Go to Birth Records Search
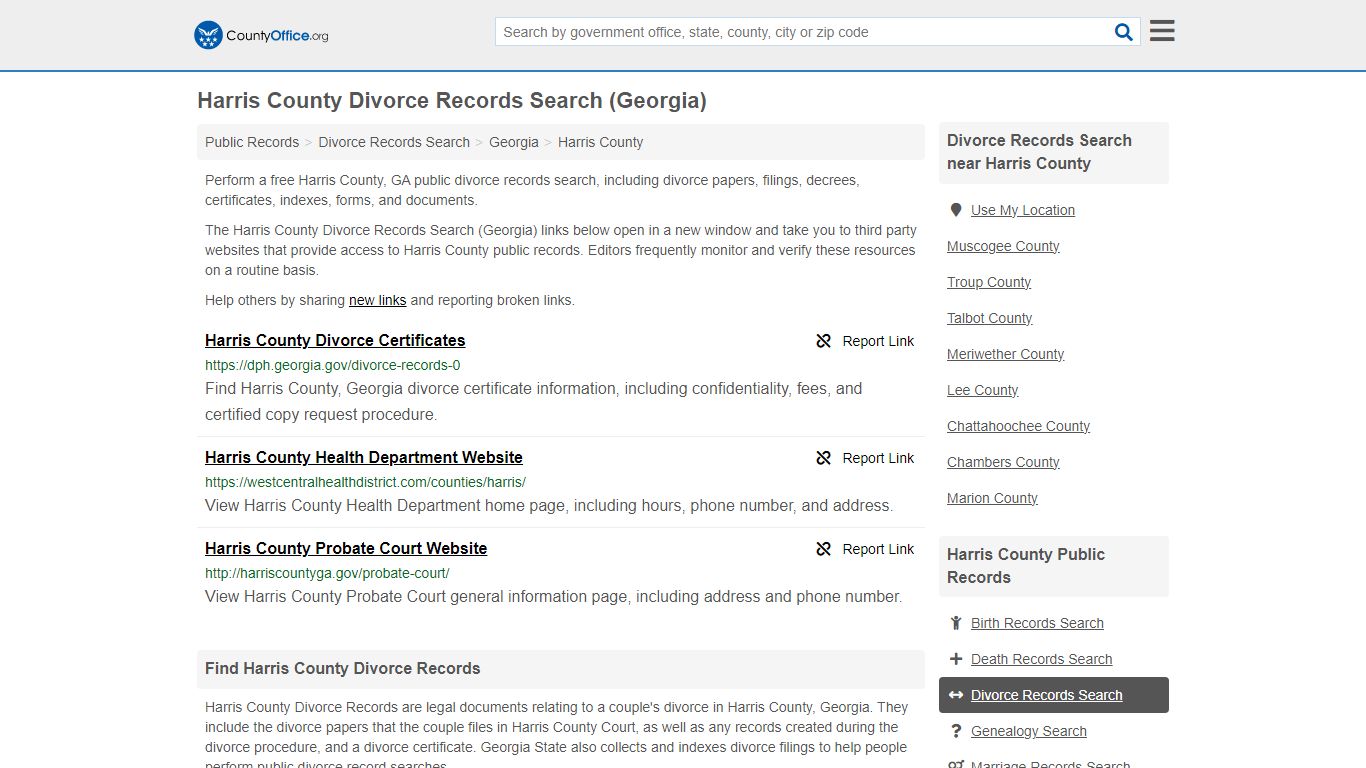 coord(1037,623)
